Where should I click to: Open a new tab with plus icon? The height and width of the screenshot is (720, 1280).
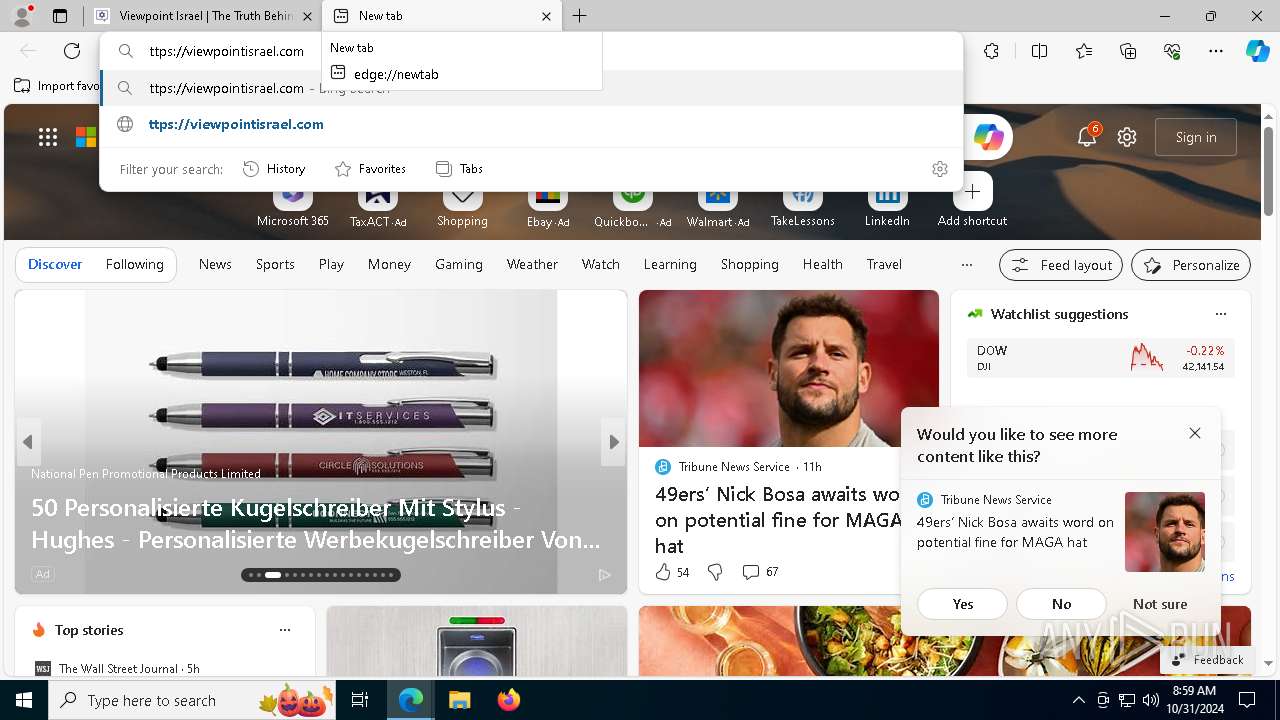coord(580,16)
